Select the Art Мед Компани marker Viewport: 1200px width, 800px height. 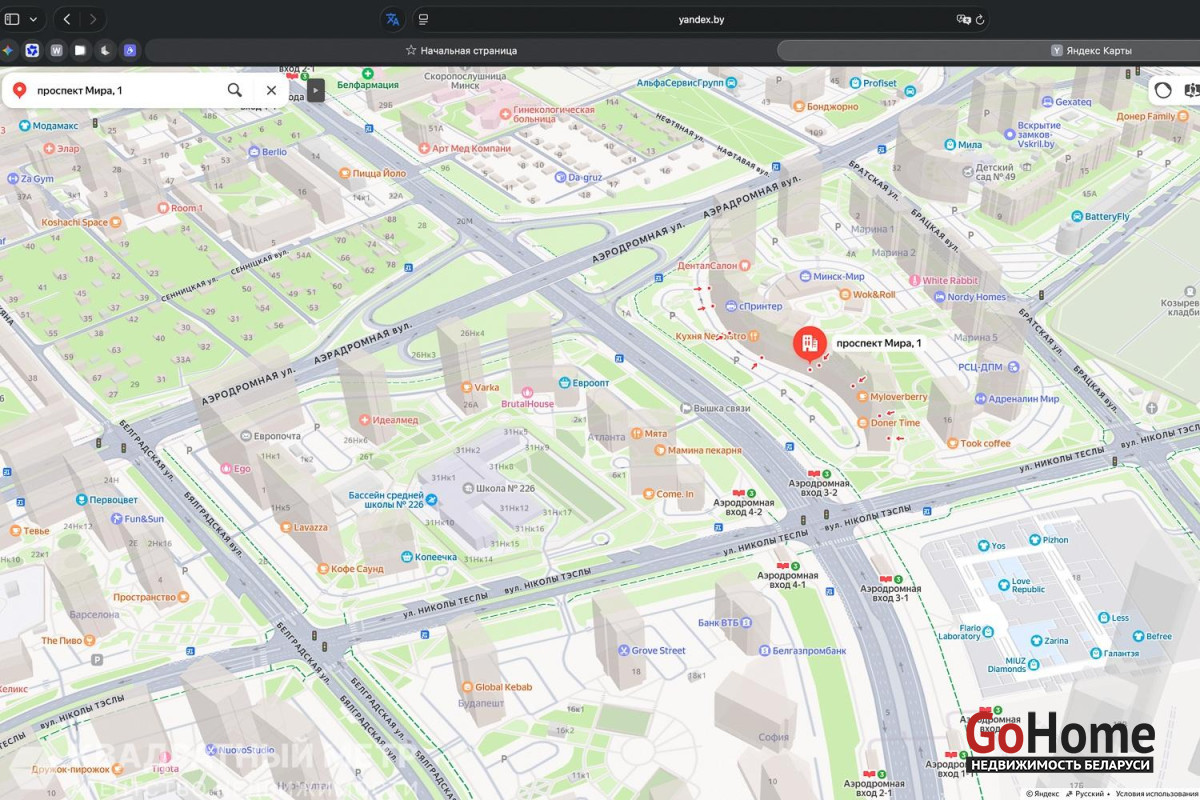click(424, 148)
